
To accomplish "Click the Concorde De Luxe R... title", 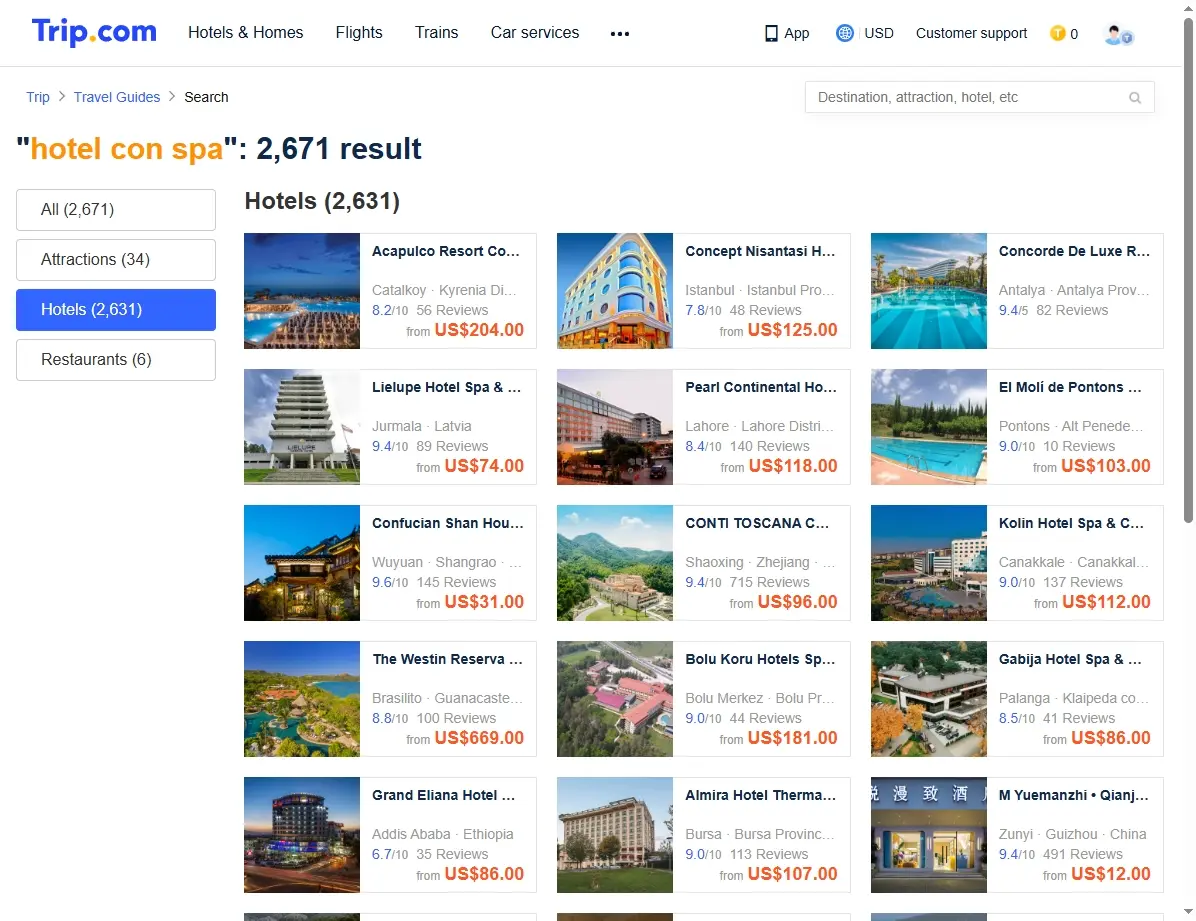I will [x=1074, y=251].
